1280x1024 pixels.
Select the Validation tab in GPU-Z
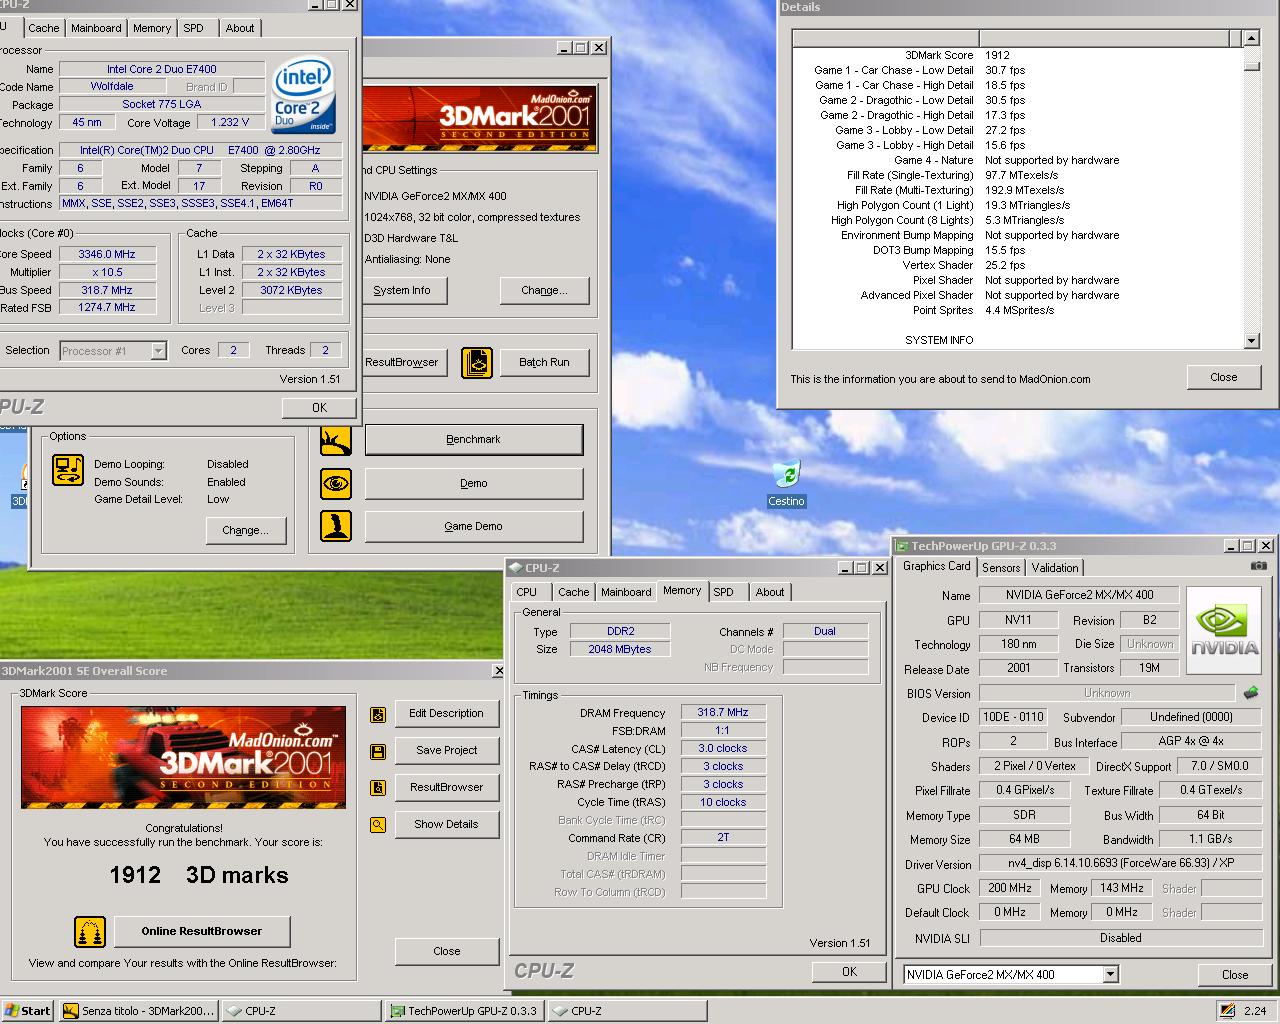[x=1055, y=568]
